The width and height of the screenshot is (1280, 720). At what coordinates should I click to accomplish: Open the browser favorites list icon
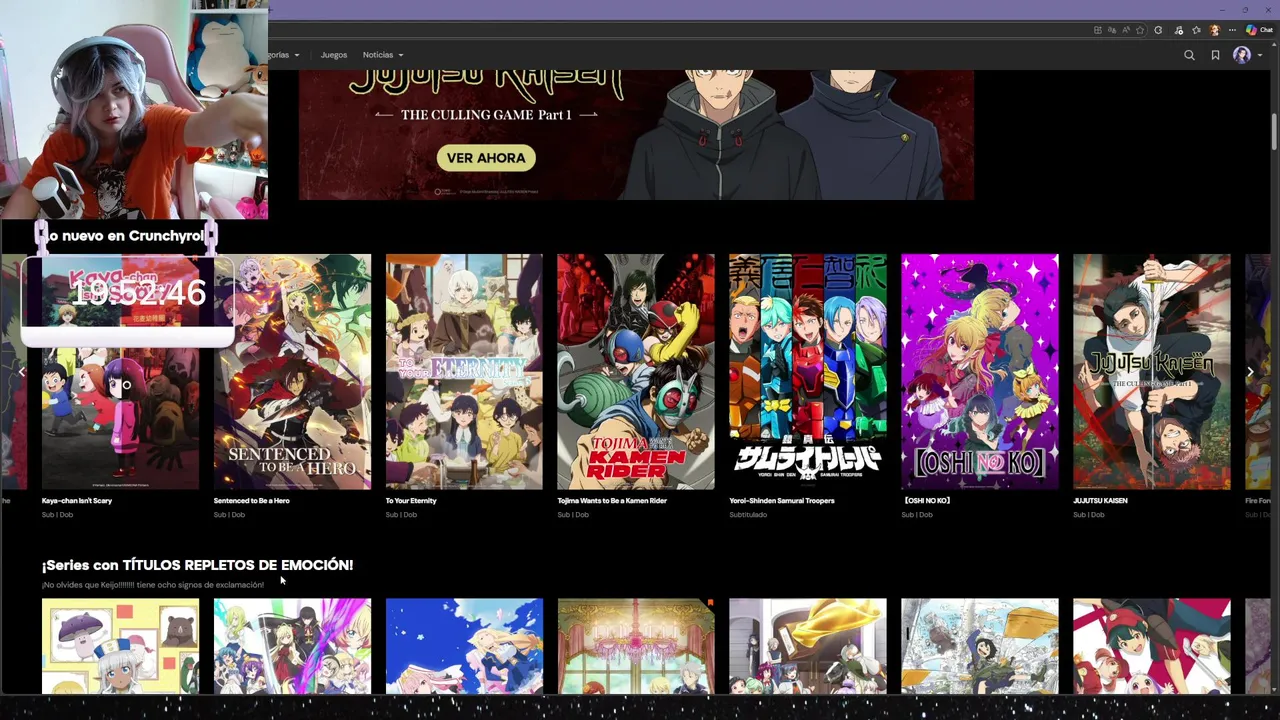[1196, 30]
